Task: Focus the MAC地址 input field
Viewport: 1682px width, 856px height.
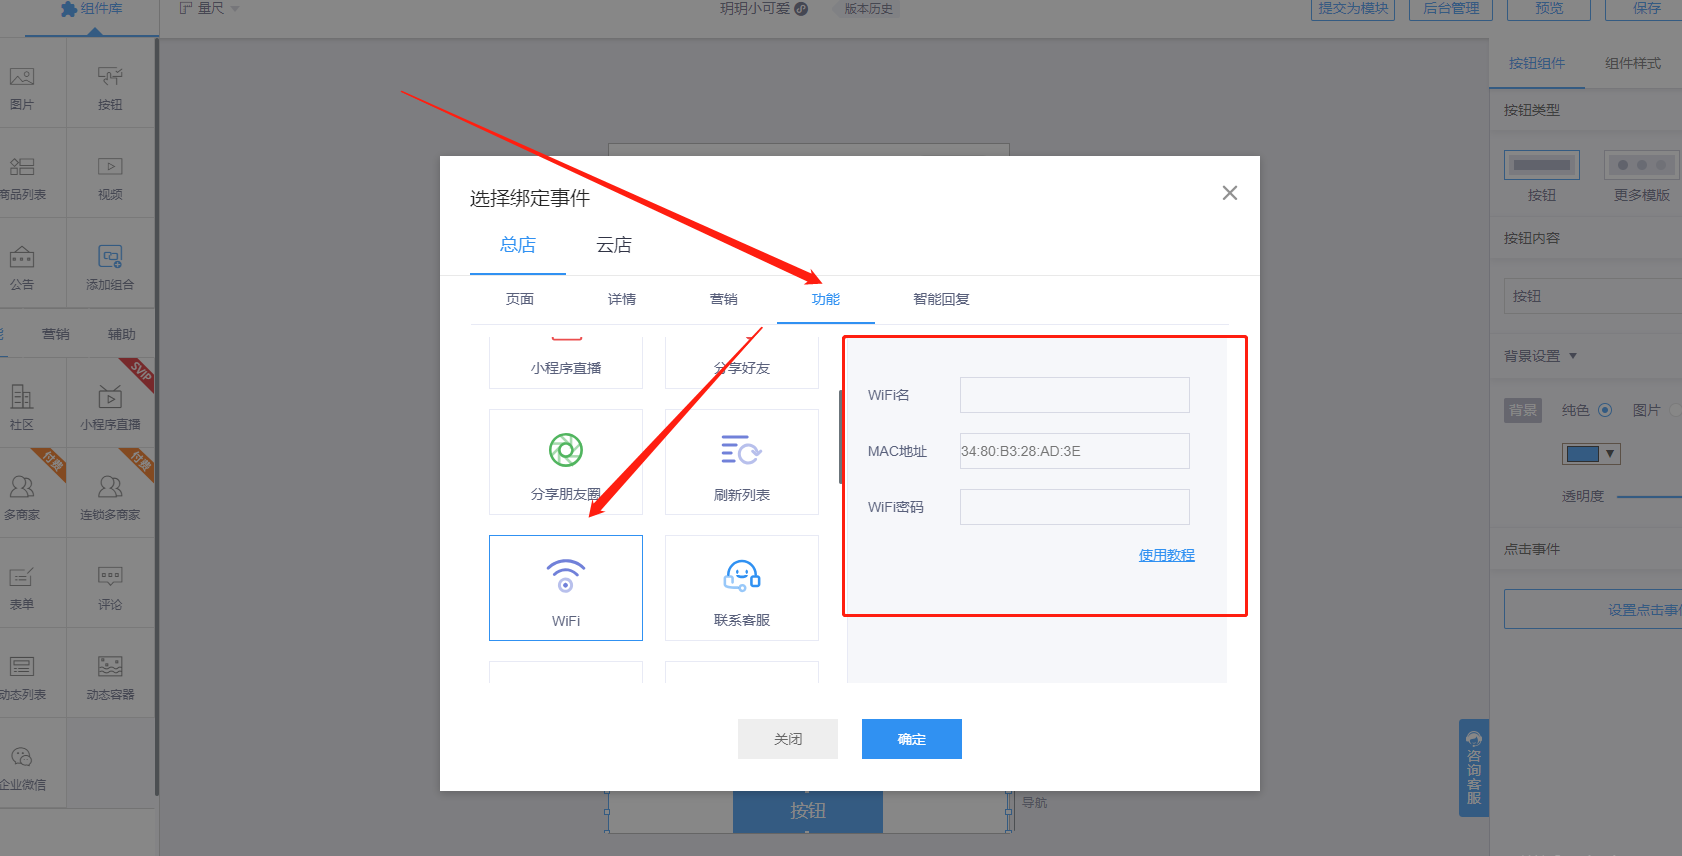Action: [1075, 451]
